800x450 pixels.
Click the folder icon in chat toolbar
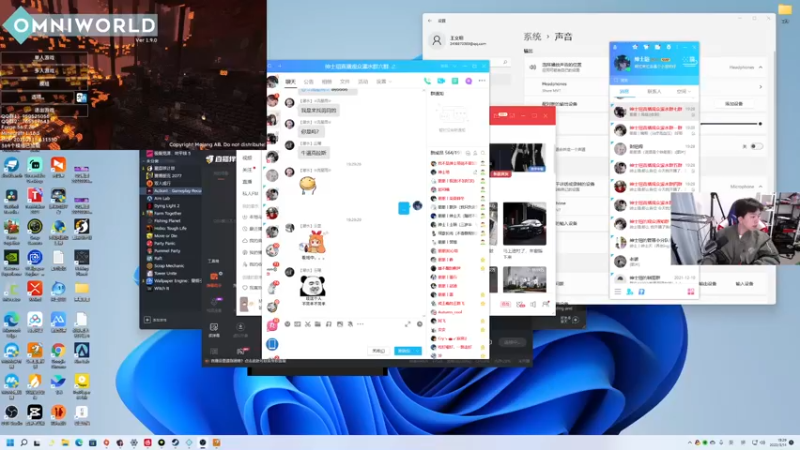318,324
